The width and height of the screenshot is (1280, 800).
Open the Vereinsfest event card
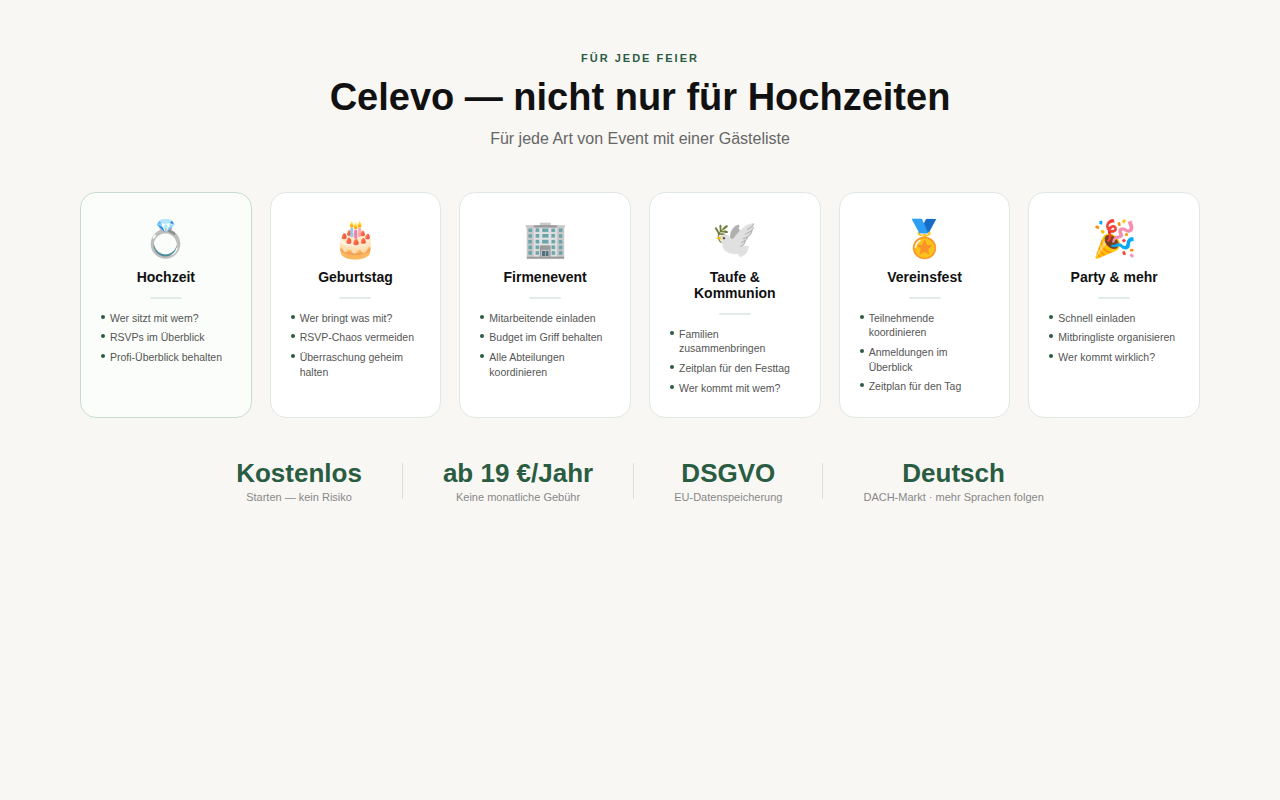pyautogui.click(x=924, y=304)
